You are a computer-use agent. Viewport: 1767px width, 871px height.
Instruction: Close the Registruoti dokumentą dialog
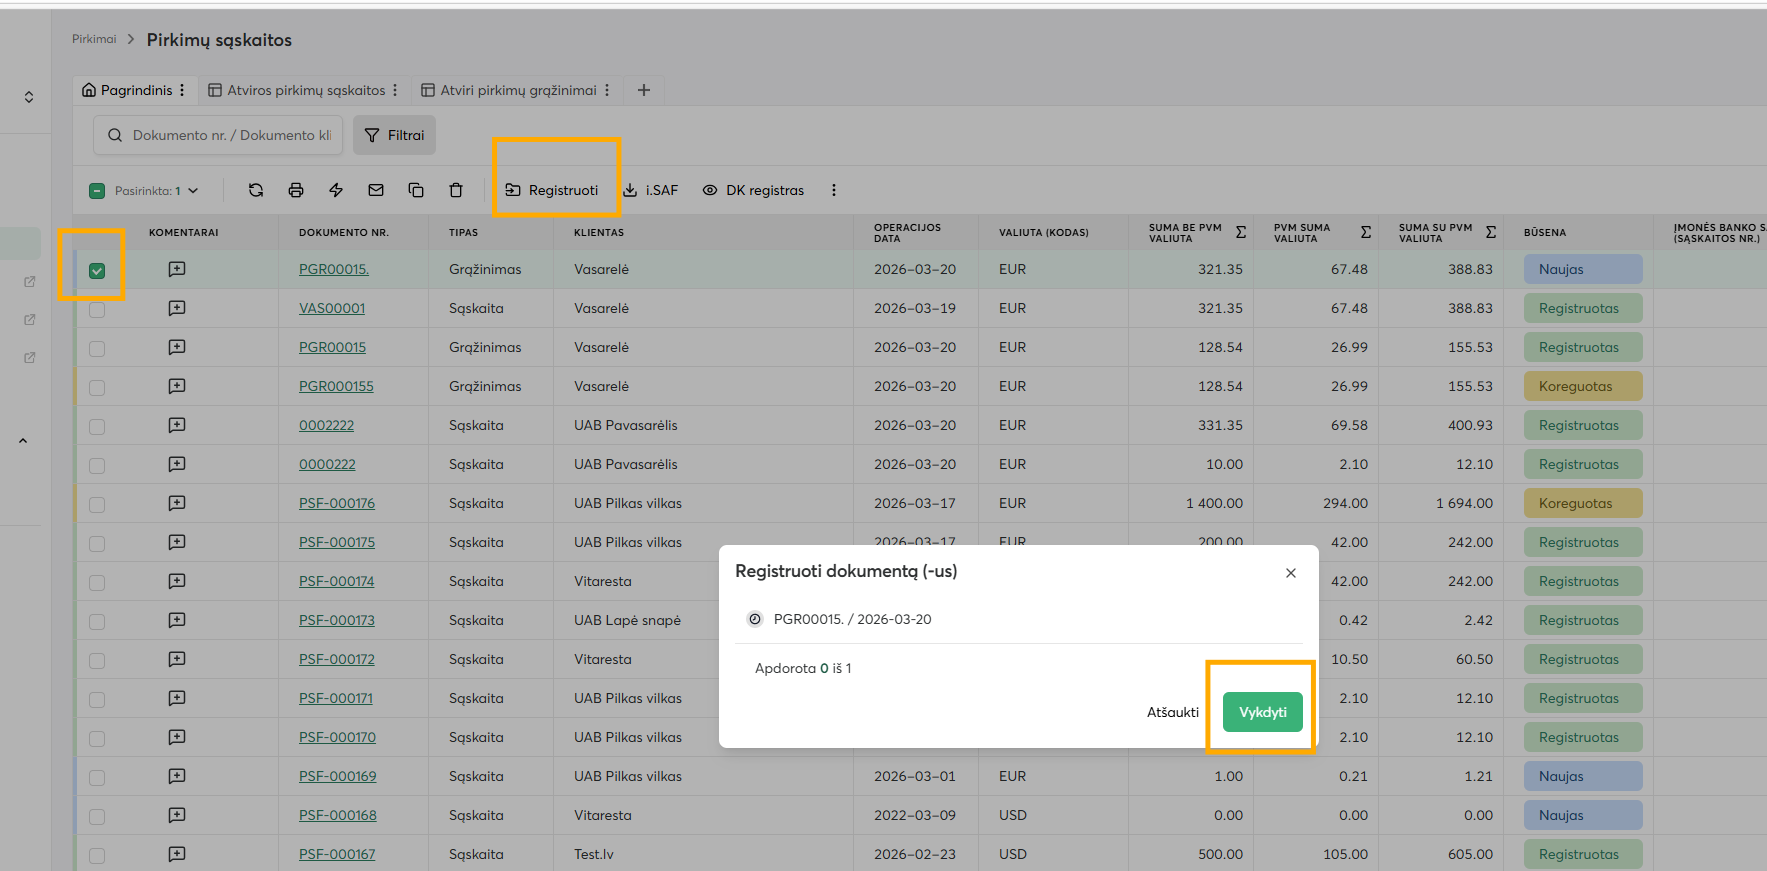[x=1291, y=573]
